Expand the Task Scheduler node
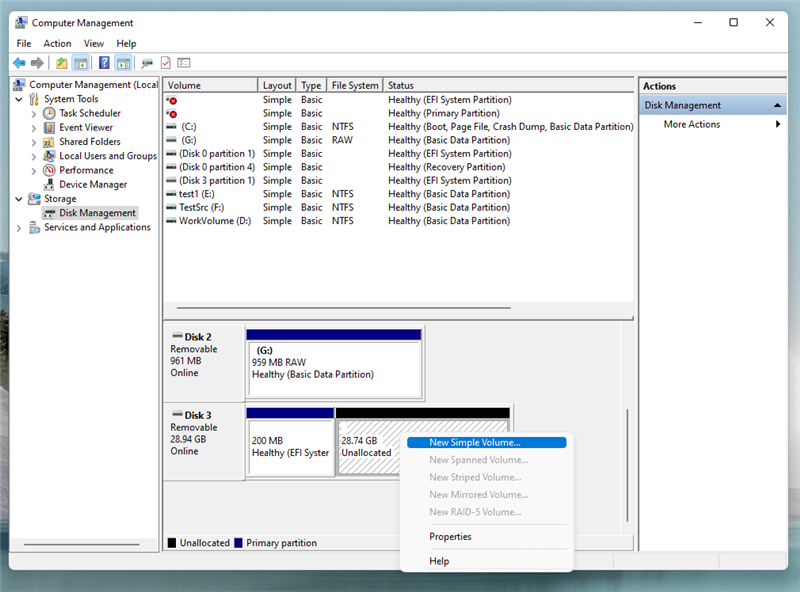 coord(34,114)
